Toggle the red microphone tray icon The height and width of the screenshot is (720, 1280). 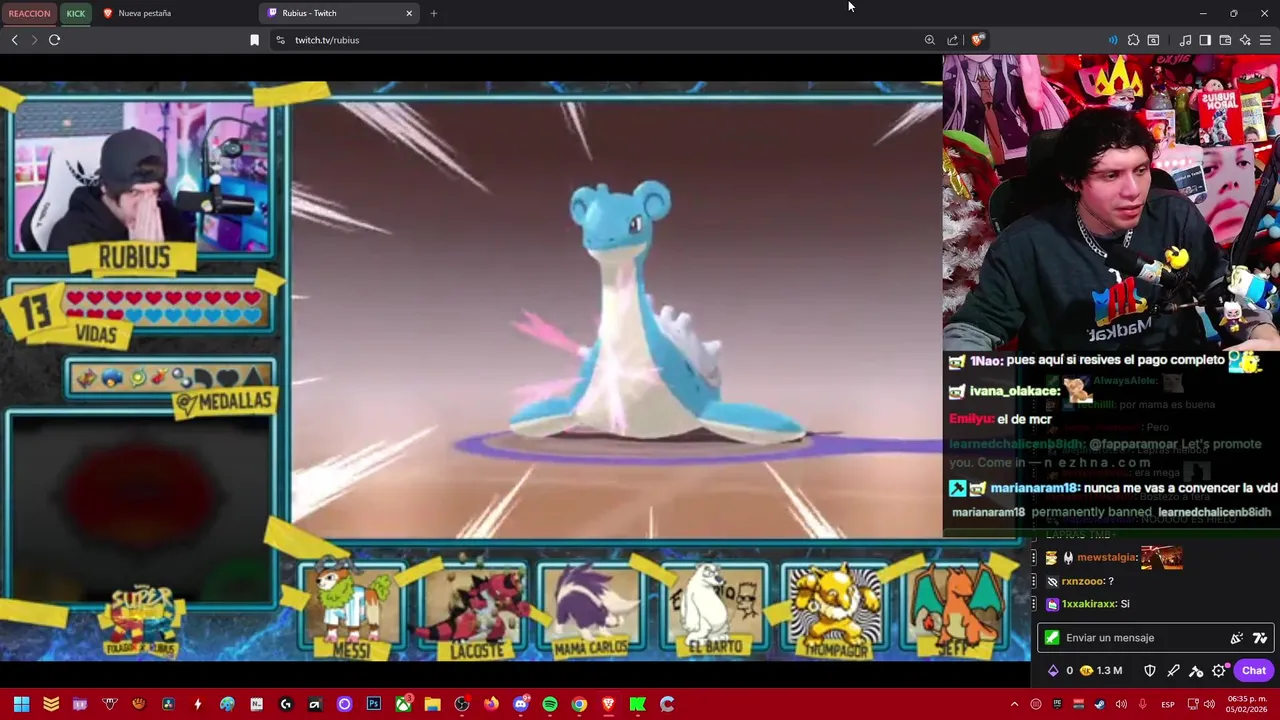coord(1142,704)
